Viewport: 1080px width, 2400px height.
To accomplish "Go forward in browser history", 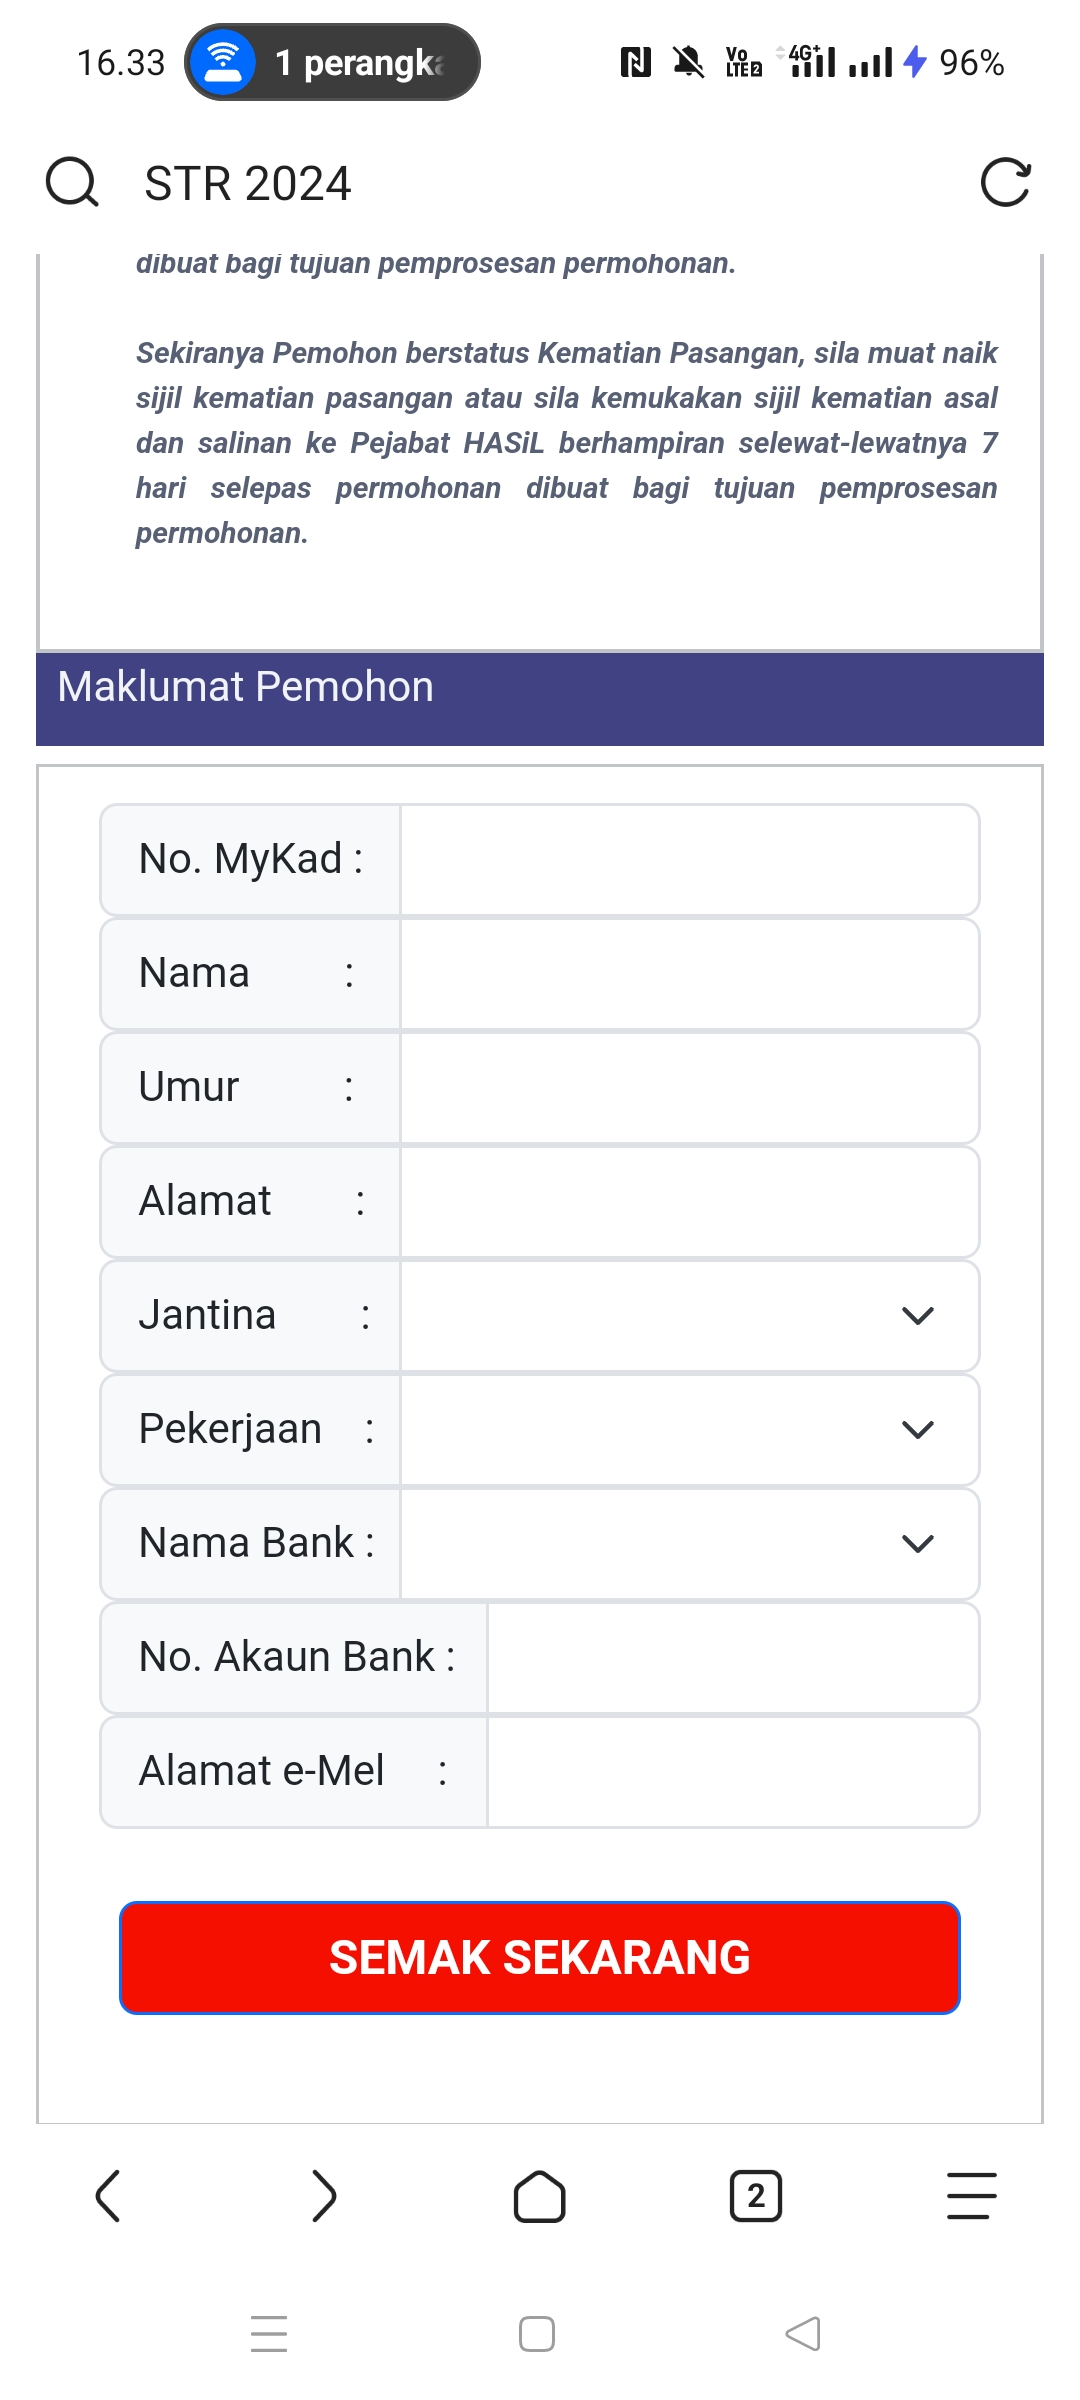I will 324,2197.
